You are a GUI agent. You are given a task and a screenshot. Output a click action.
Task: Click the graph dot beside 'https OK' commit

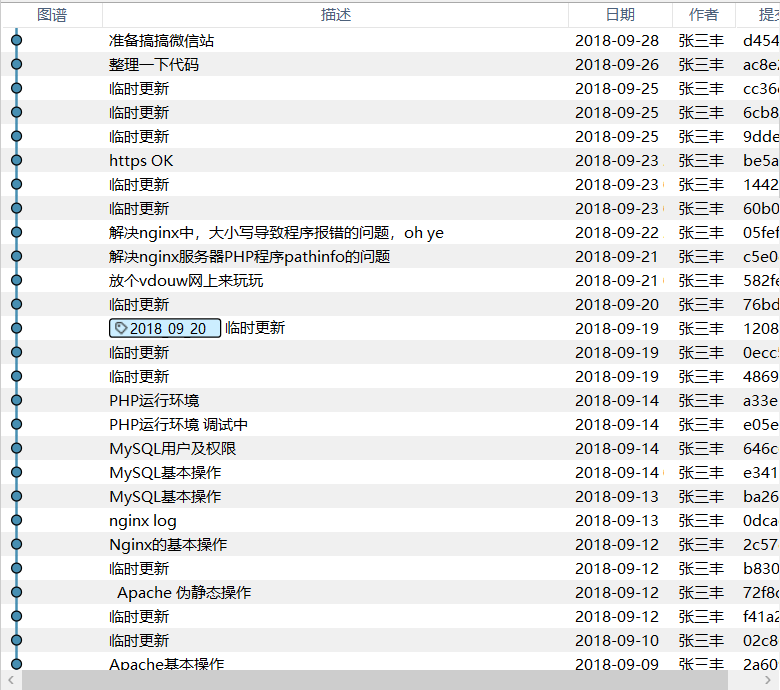[16, 161]
